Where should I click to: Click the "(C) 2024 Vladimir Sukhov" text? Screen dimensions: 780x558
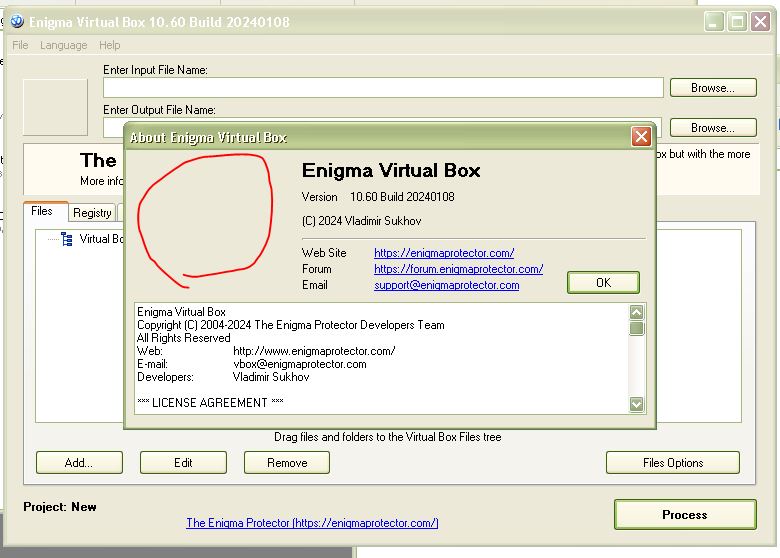click(x=362, y=221)
